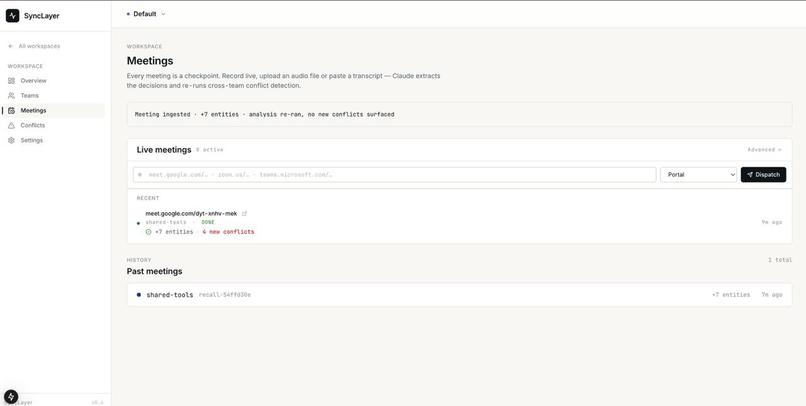Click the 'Meeting ingested' status banner

pos(459,114)
